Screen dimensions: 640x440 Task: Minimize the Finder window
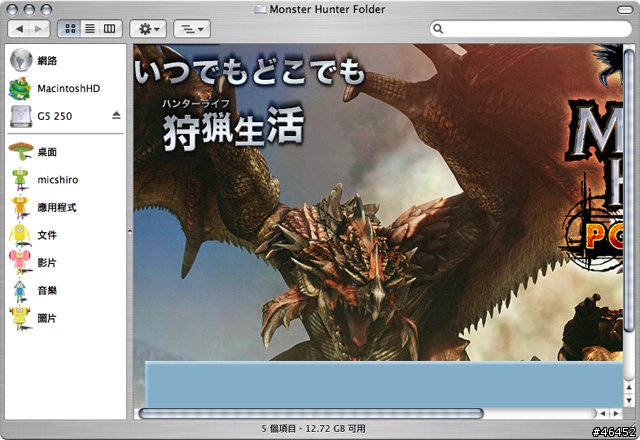click(29, 9)
